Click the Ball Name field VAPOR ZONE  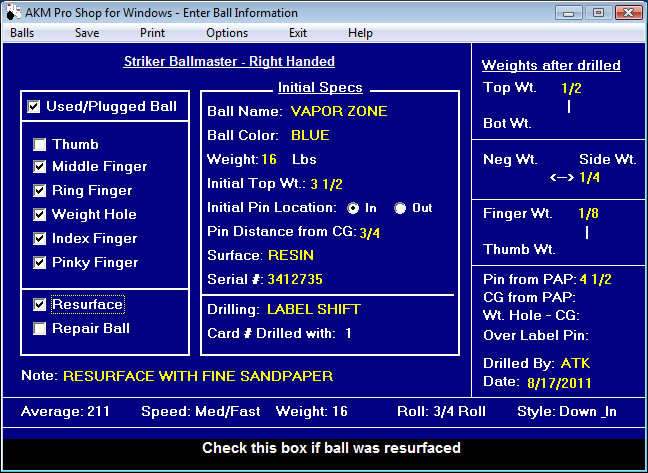[x=339, y=111]
